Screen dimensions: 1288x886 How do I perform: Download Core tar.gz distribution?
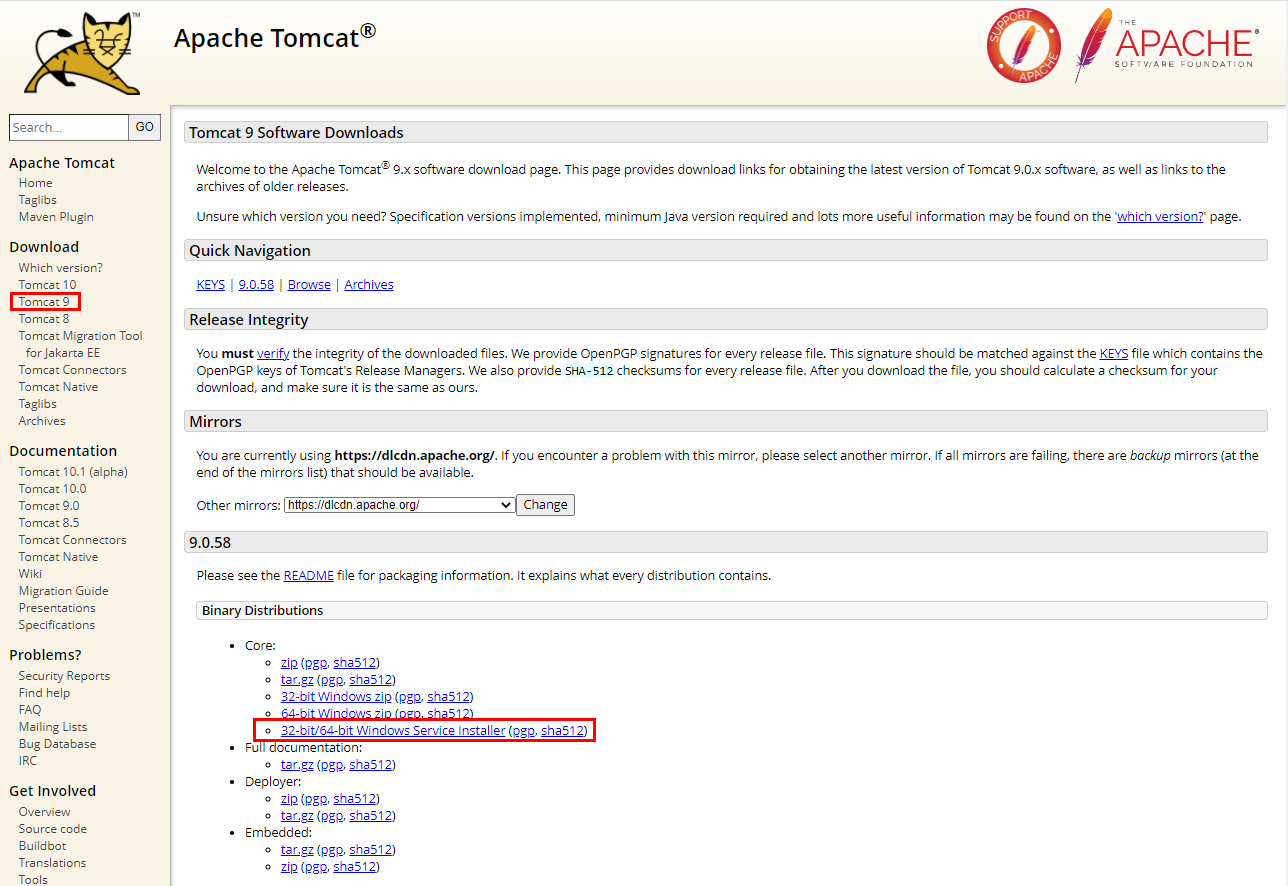click(297, 679)
